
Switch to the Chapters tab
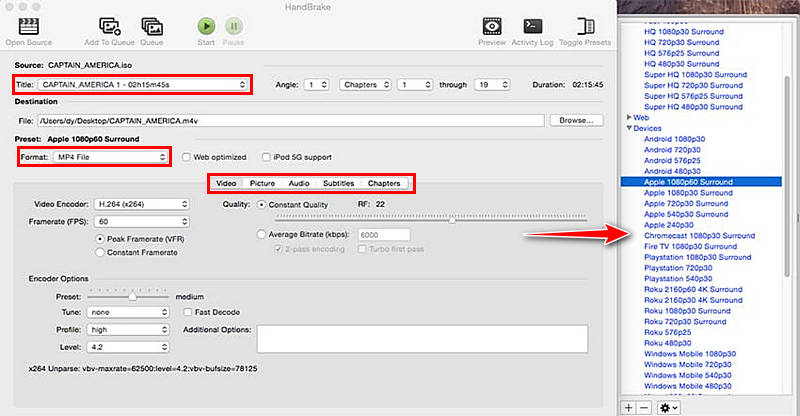pos(384,183)
